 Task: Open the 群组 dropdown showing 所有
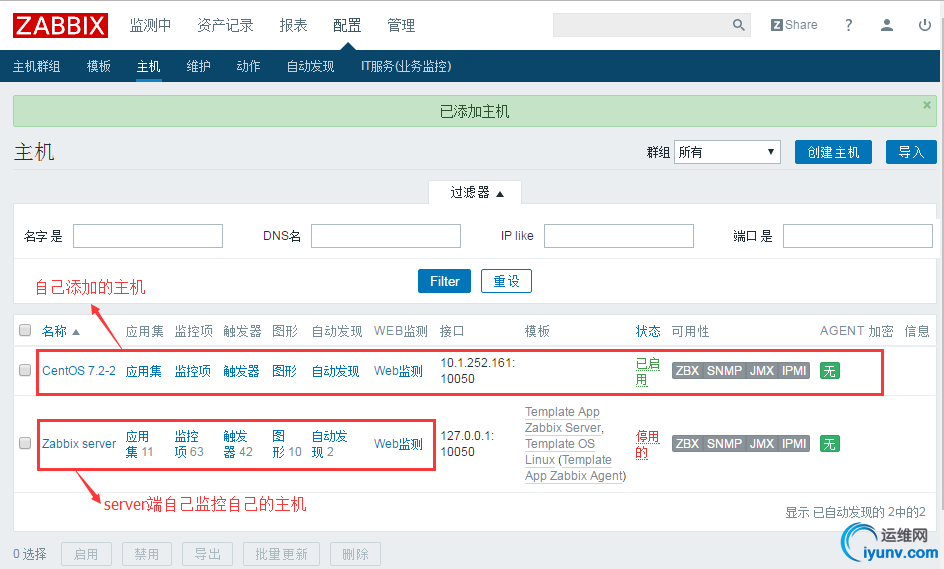(727, 152)
